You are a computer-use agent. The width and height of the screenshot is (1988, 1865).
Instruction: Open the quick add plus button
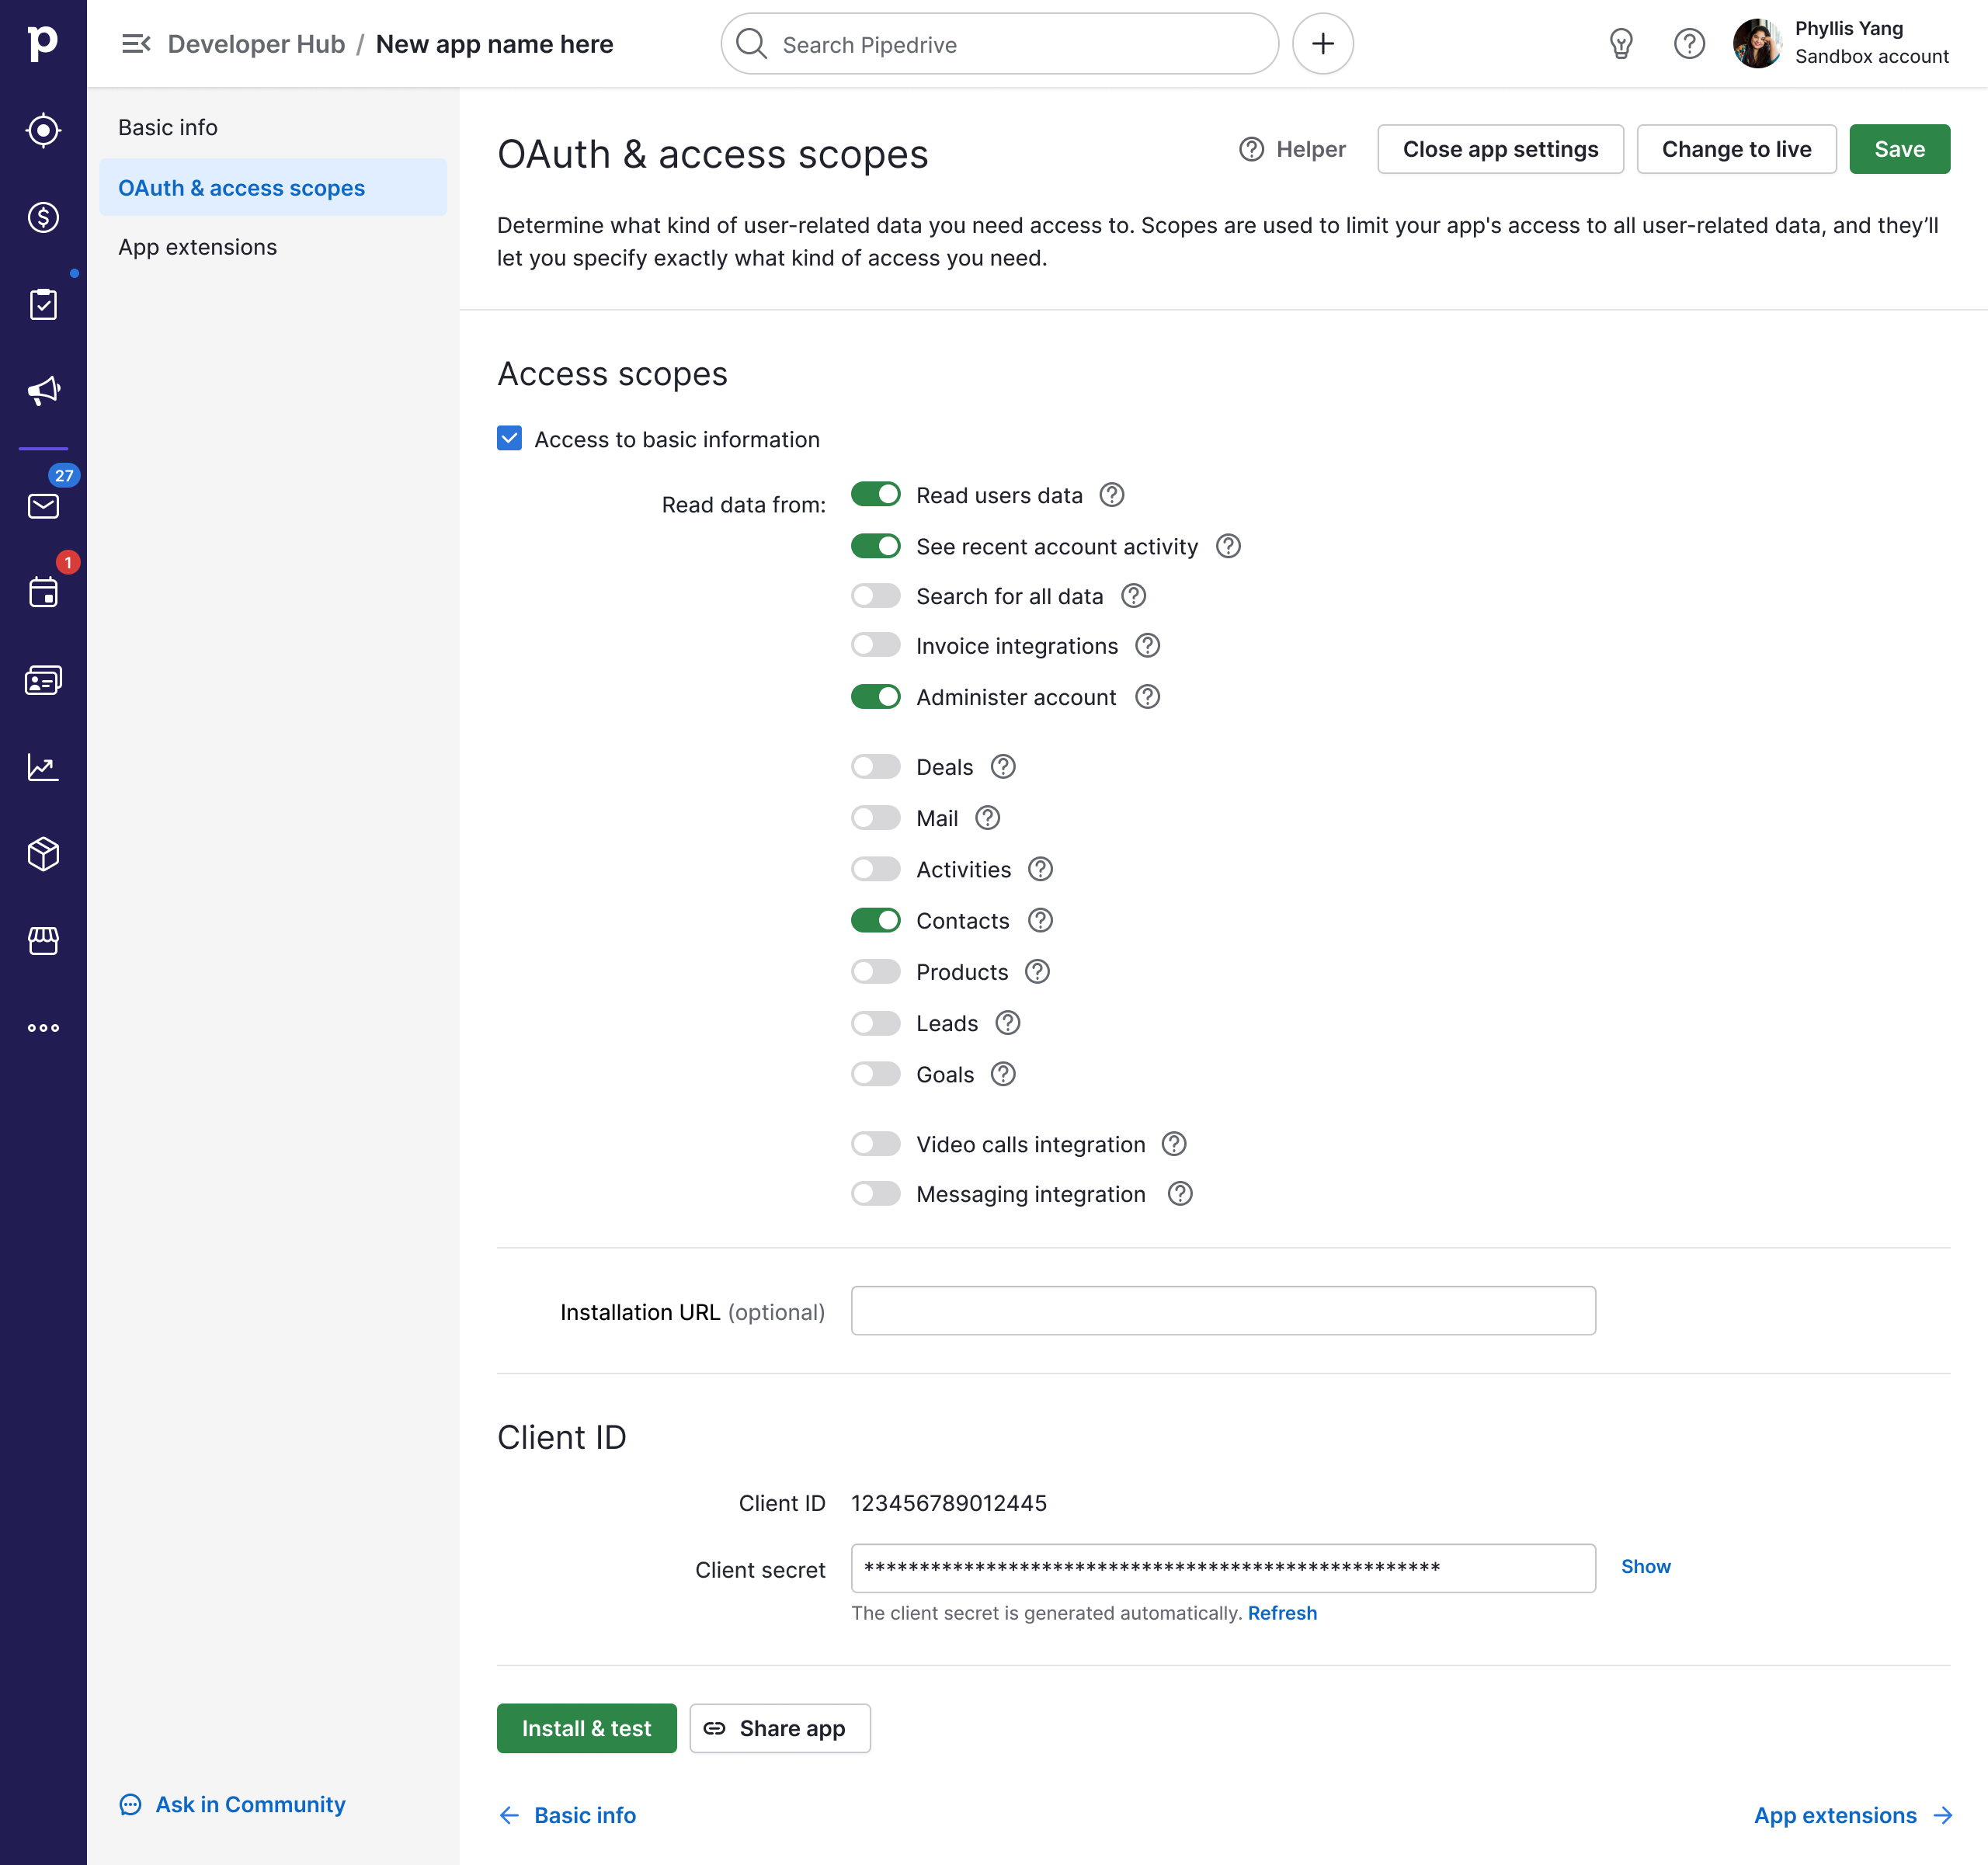[1322, 44]
